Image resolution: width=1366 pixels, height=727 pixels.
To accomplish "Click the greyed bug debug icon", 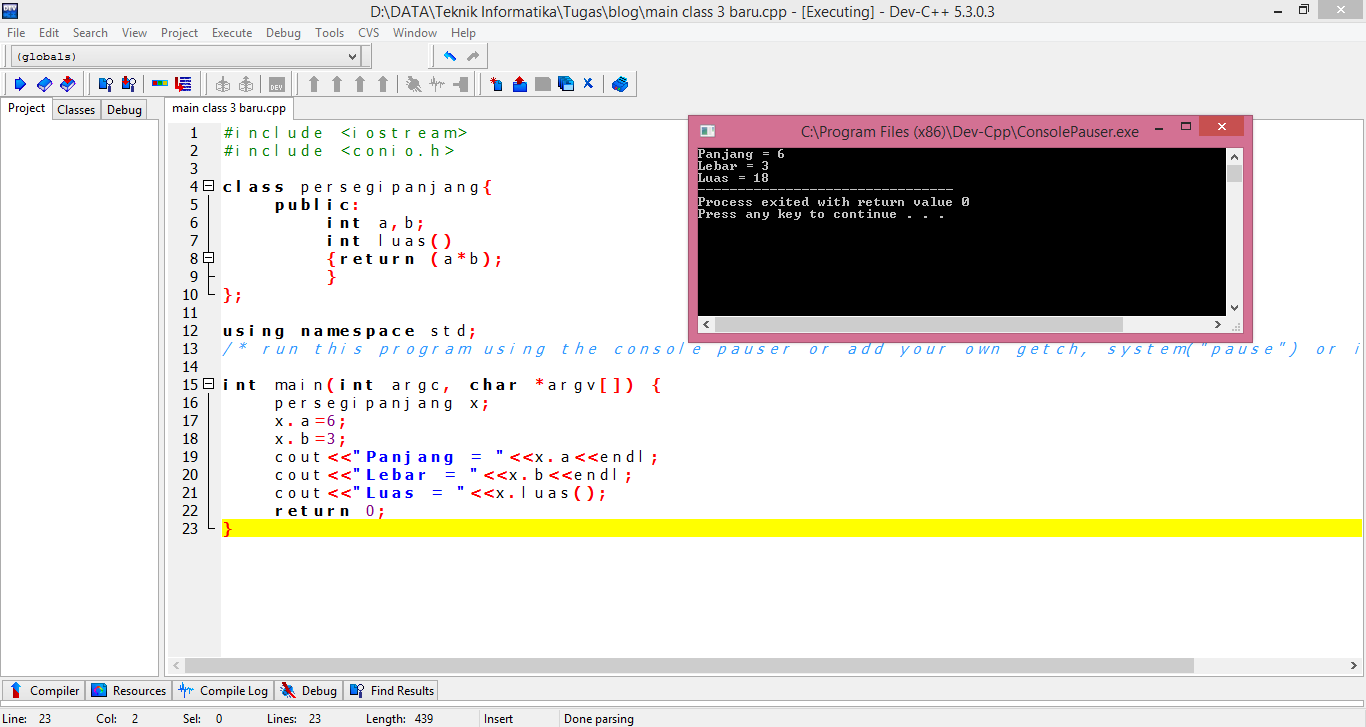I will coord(413,84).
